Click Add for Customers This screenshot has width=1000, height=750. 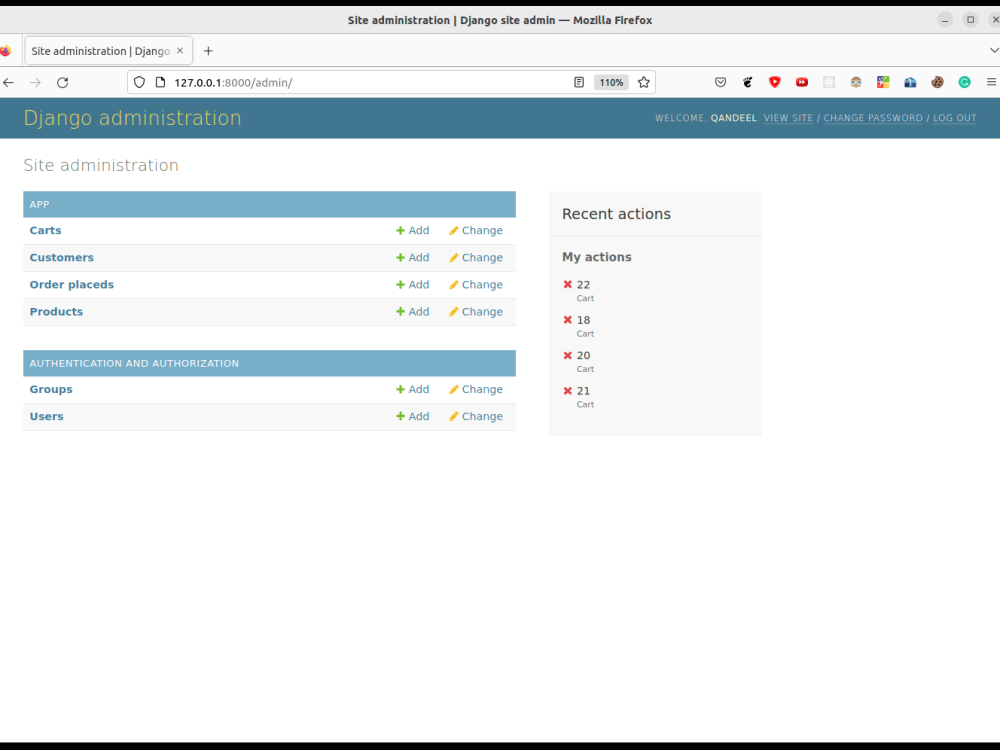click(x=413, y=258)
